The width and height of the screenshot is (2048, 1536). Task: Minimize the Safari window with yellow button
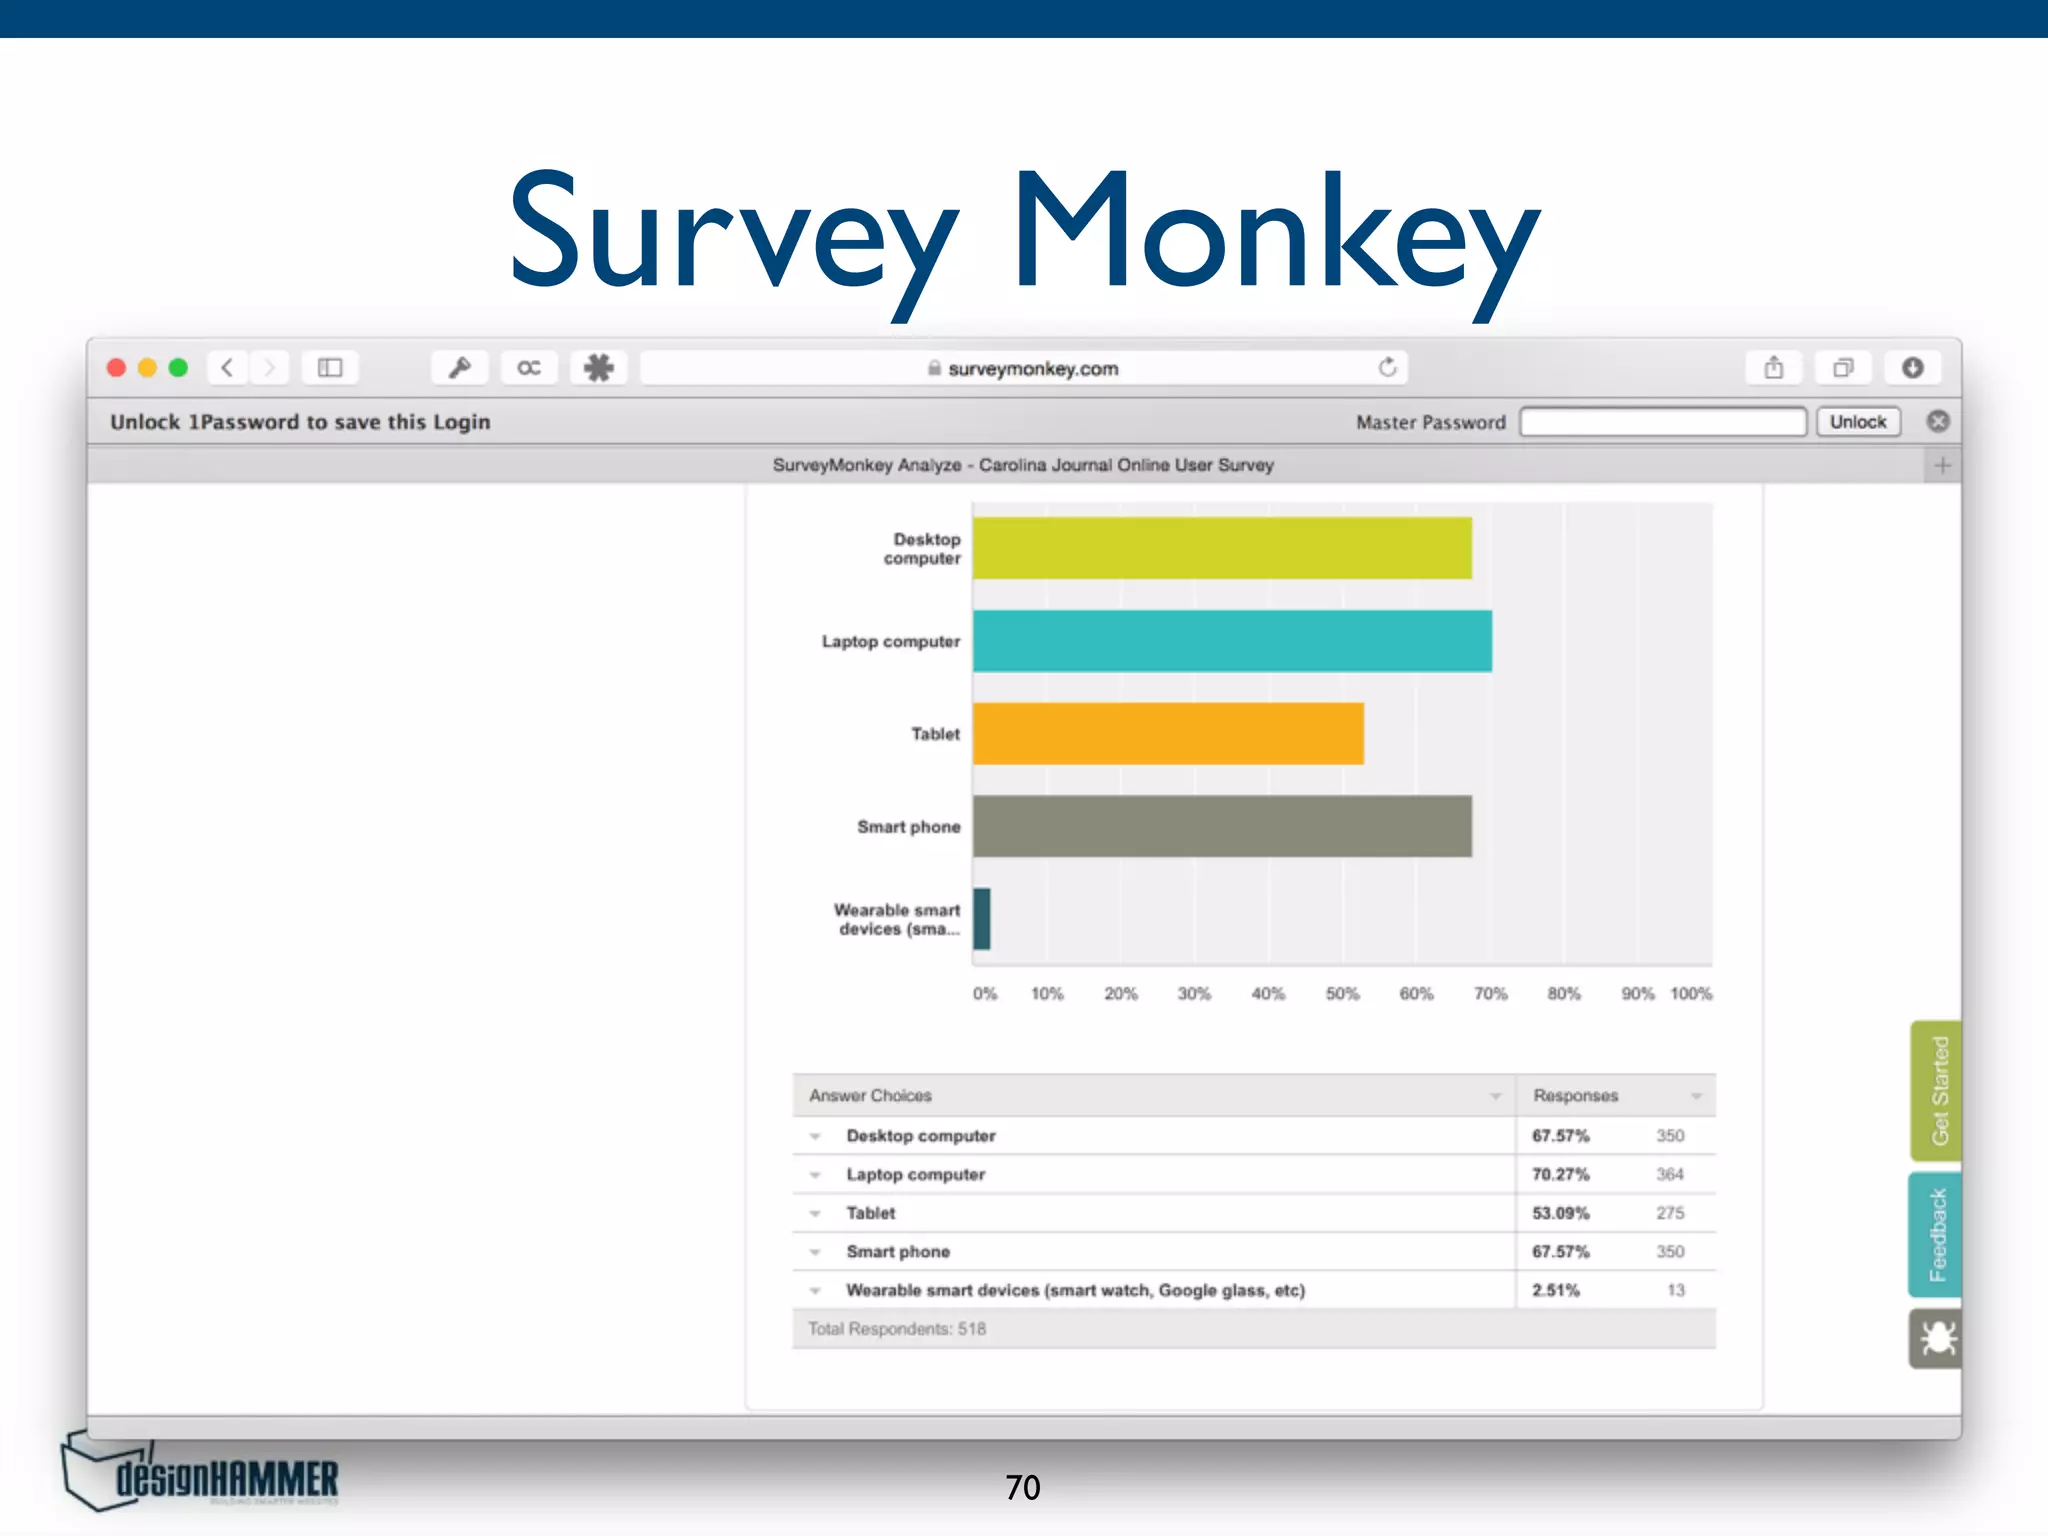pyautogui.click(x=147, y=368)
